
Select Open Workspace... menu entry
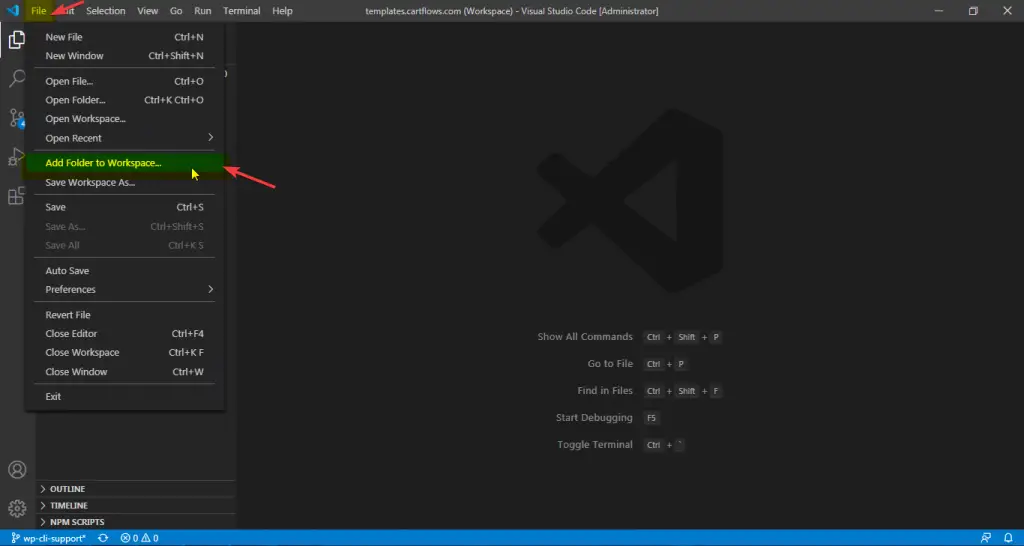coord(124,119)
